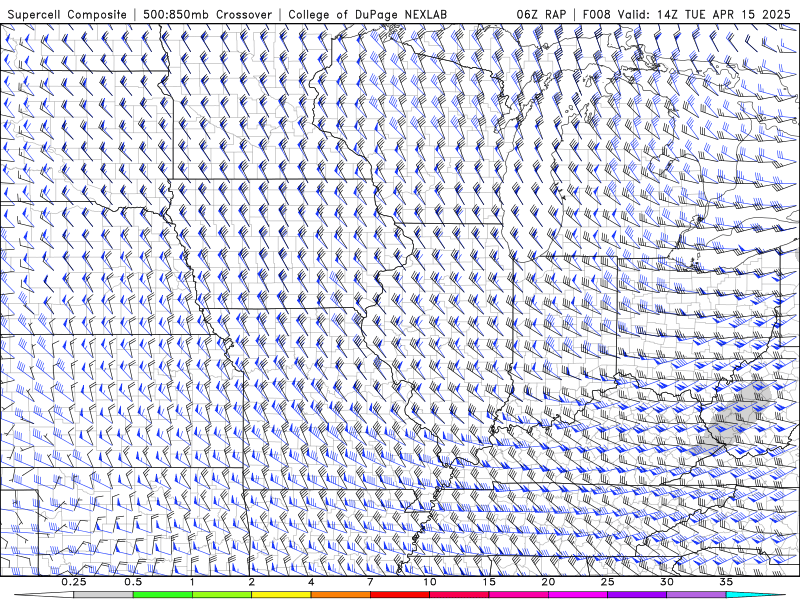Click the 'College of DuPage NEXLAB' label
Screen dimensions: 800x600
367,14
